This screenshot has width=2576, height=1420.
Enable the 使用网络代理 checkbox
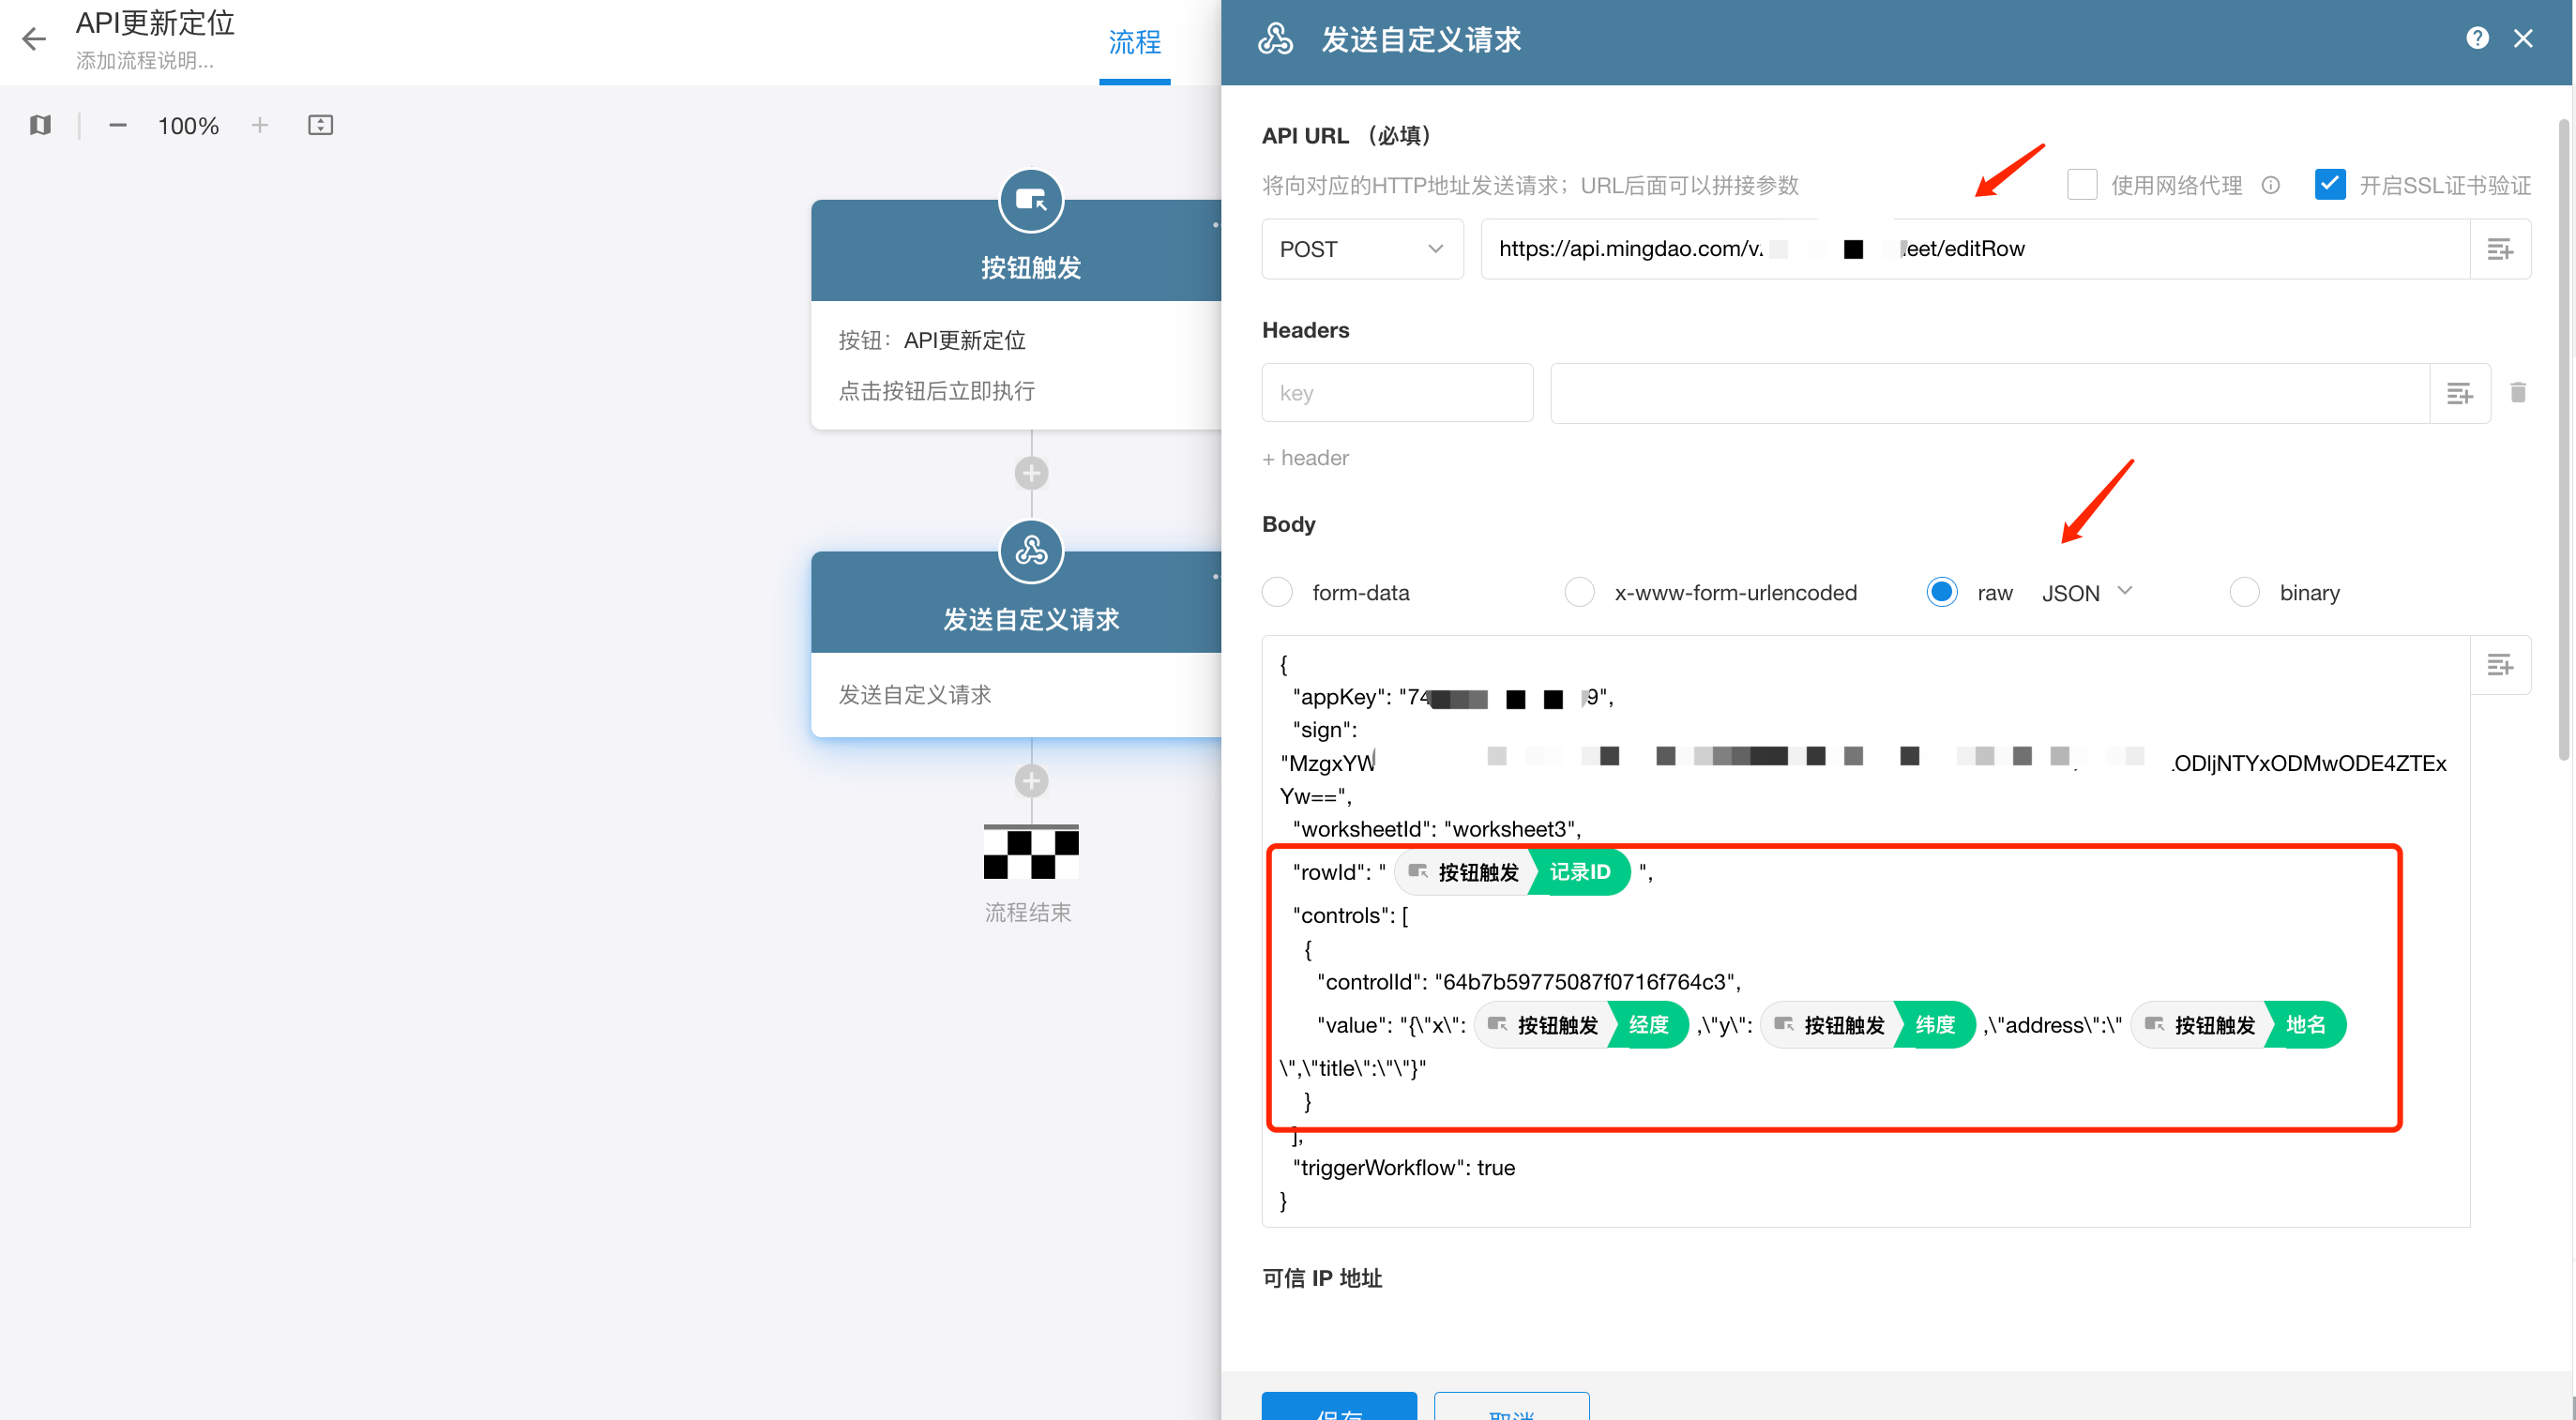coord(2082,185)
